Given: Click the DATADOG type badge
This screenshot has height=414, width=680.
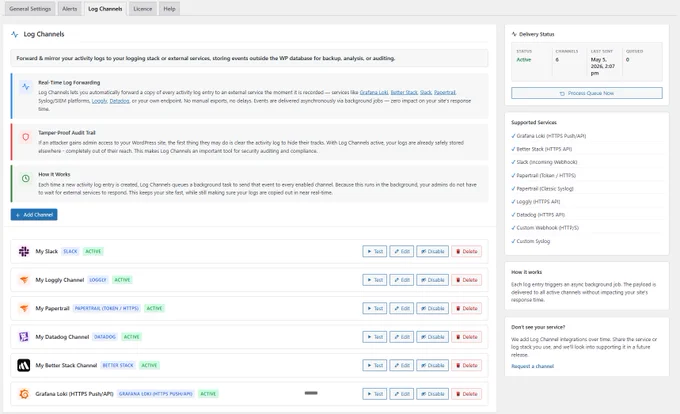Looking at the screenshot, I should pyautogui.click(x=105, y=337).
